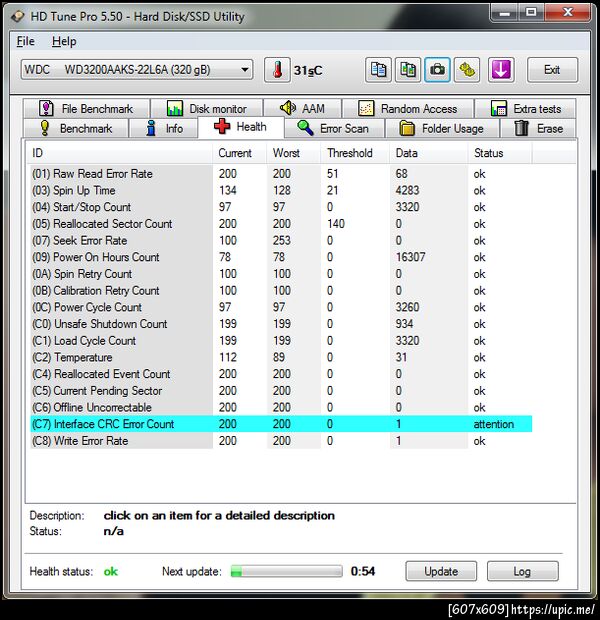
Task: Select the (05) Reallocated Sector Count row
Action: (281, 224)
